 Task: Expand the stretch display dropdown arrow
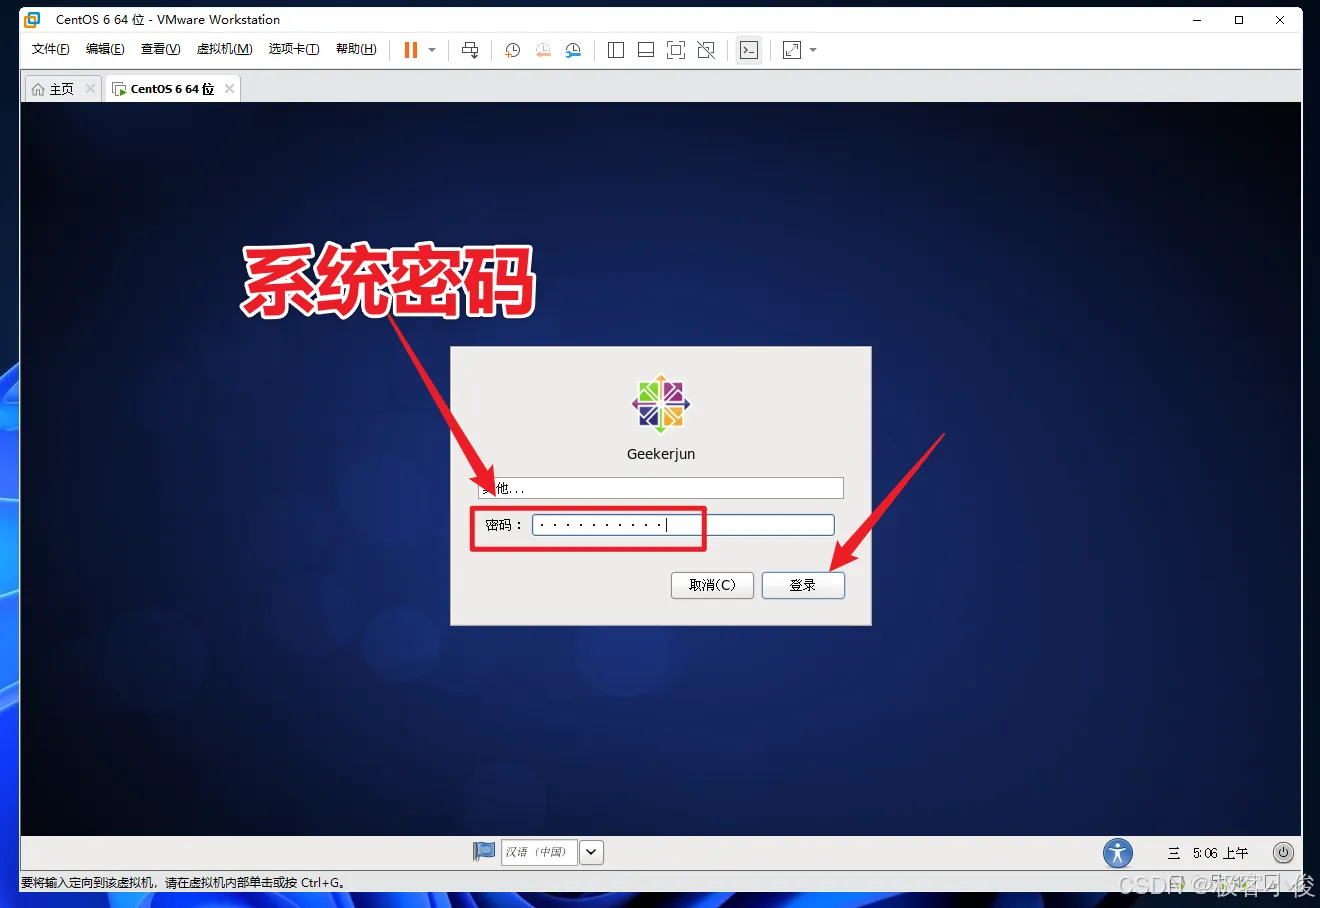[x=813, y=50]
